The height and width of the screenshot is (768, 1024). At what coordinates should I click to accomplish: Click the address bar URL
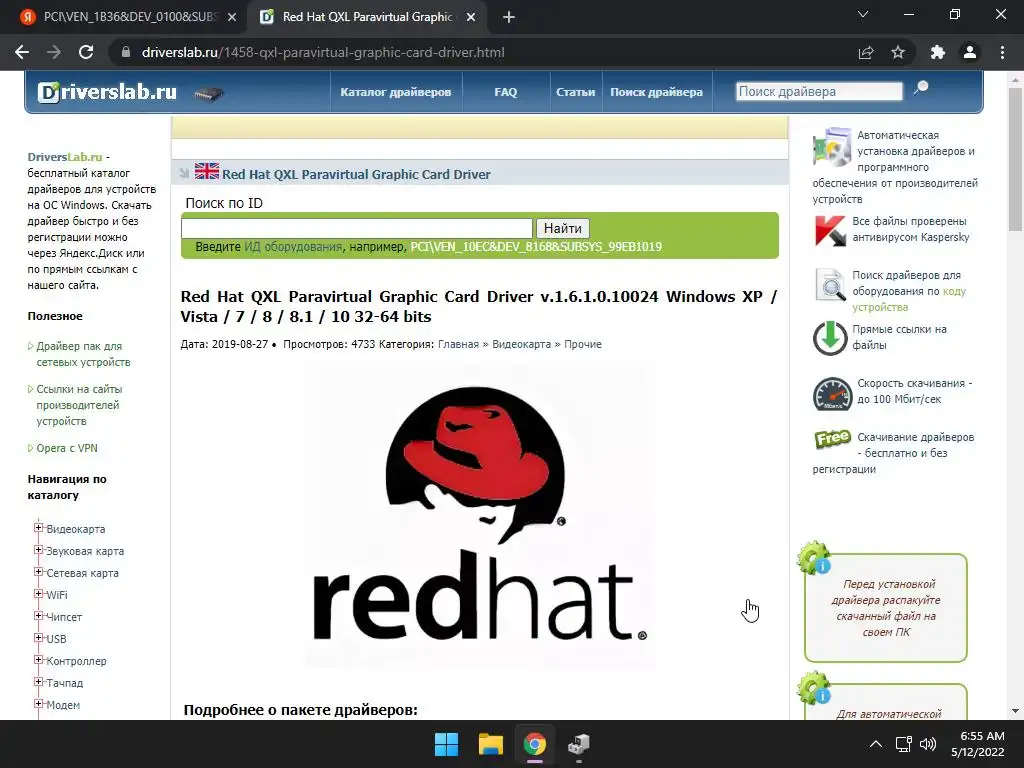(x=323, y=52)
